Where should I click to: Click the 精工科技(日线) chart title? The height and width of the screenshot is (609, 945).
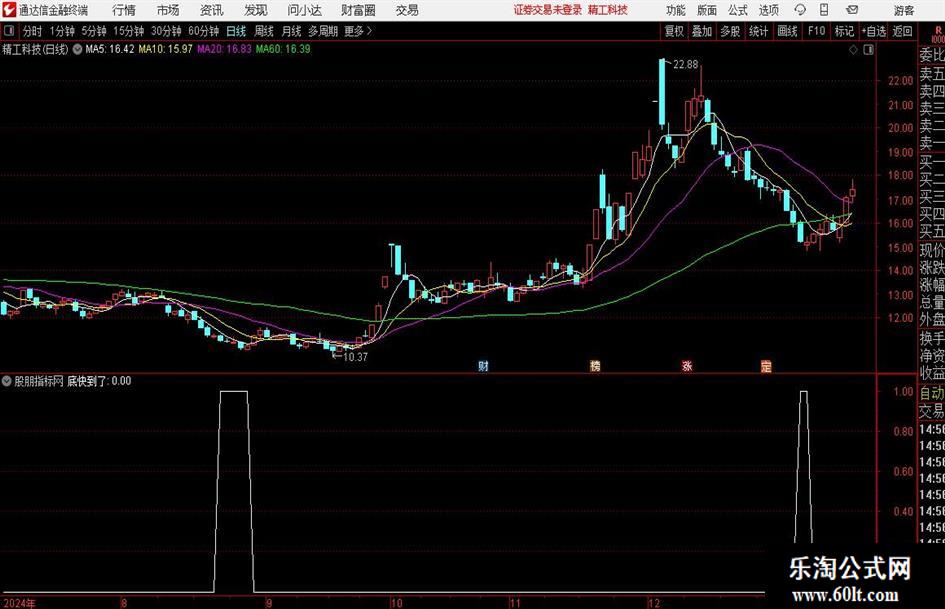click(x=36, y=49)
